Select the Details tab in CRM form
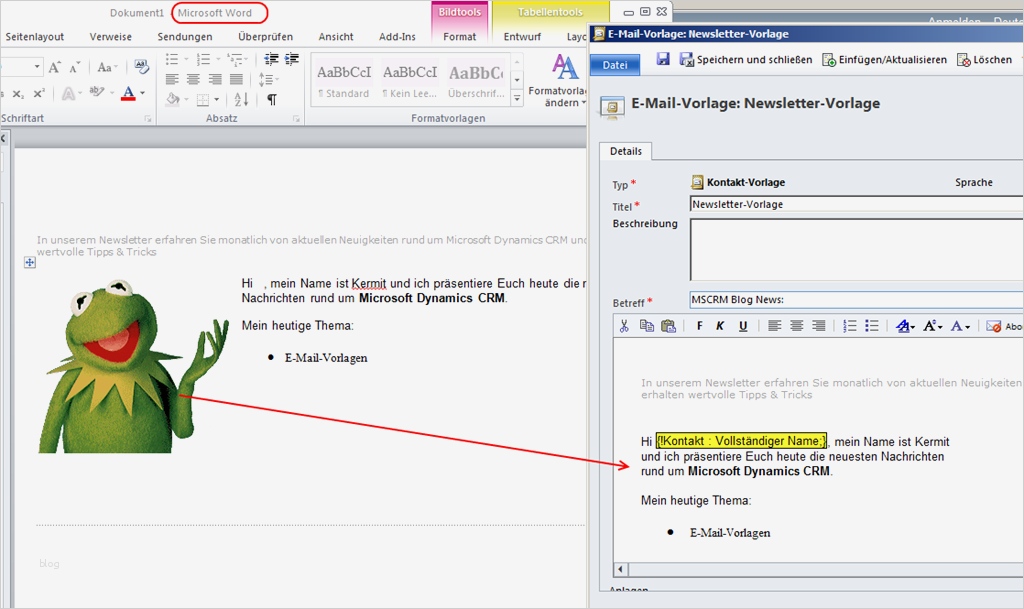 click(626, 151)
